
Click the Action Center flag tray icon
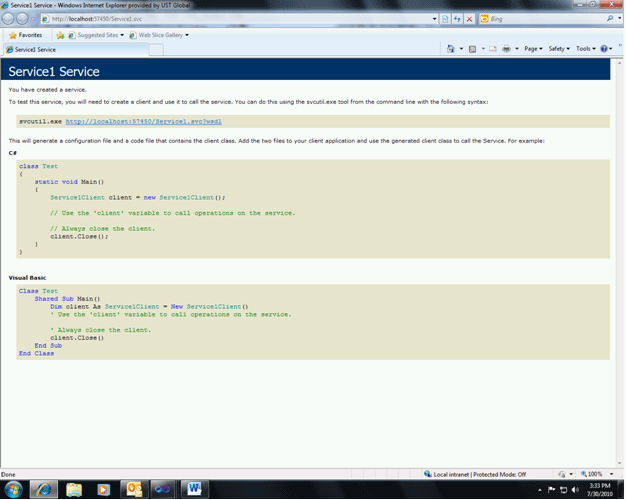point(551,490)
